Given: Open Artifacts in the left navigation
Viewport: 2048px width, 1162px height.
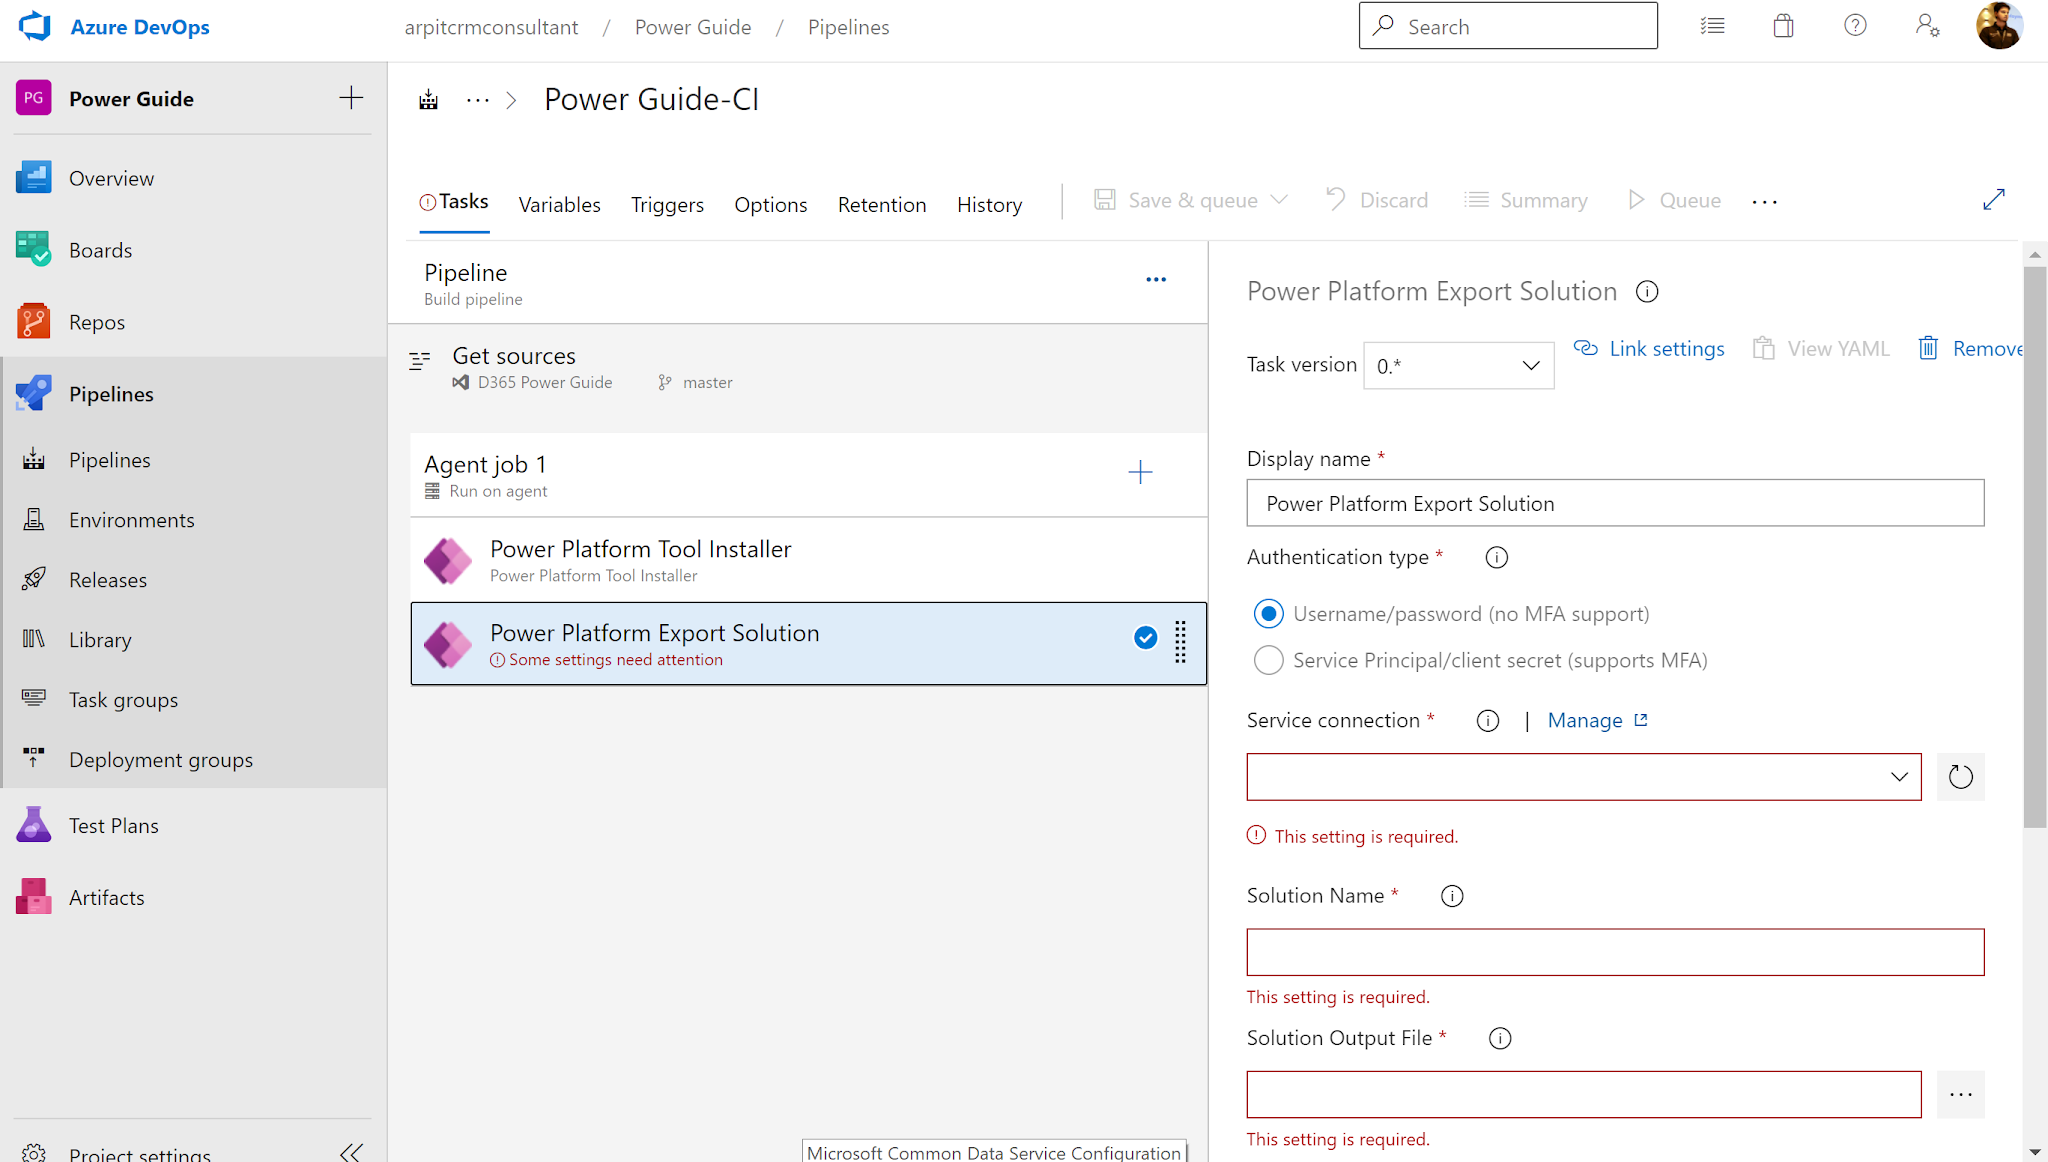Looking at the screenshot, I should [x=106, y=897].
